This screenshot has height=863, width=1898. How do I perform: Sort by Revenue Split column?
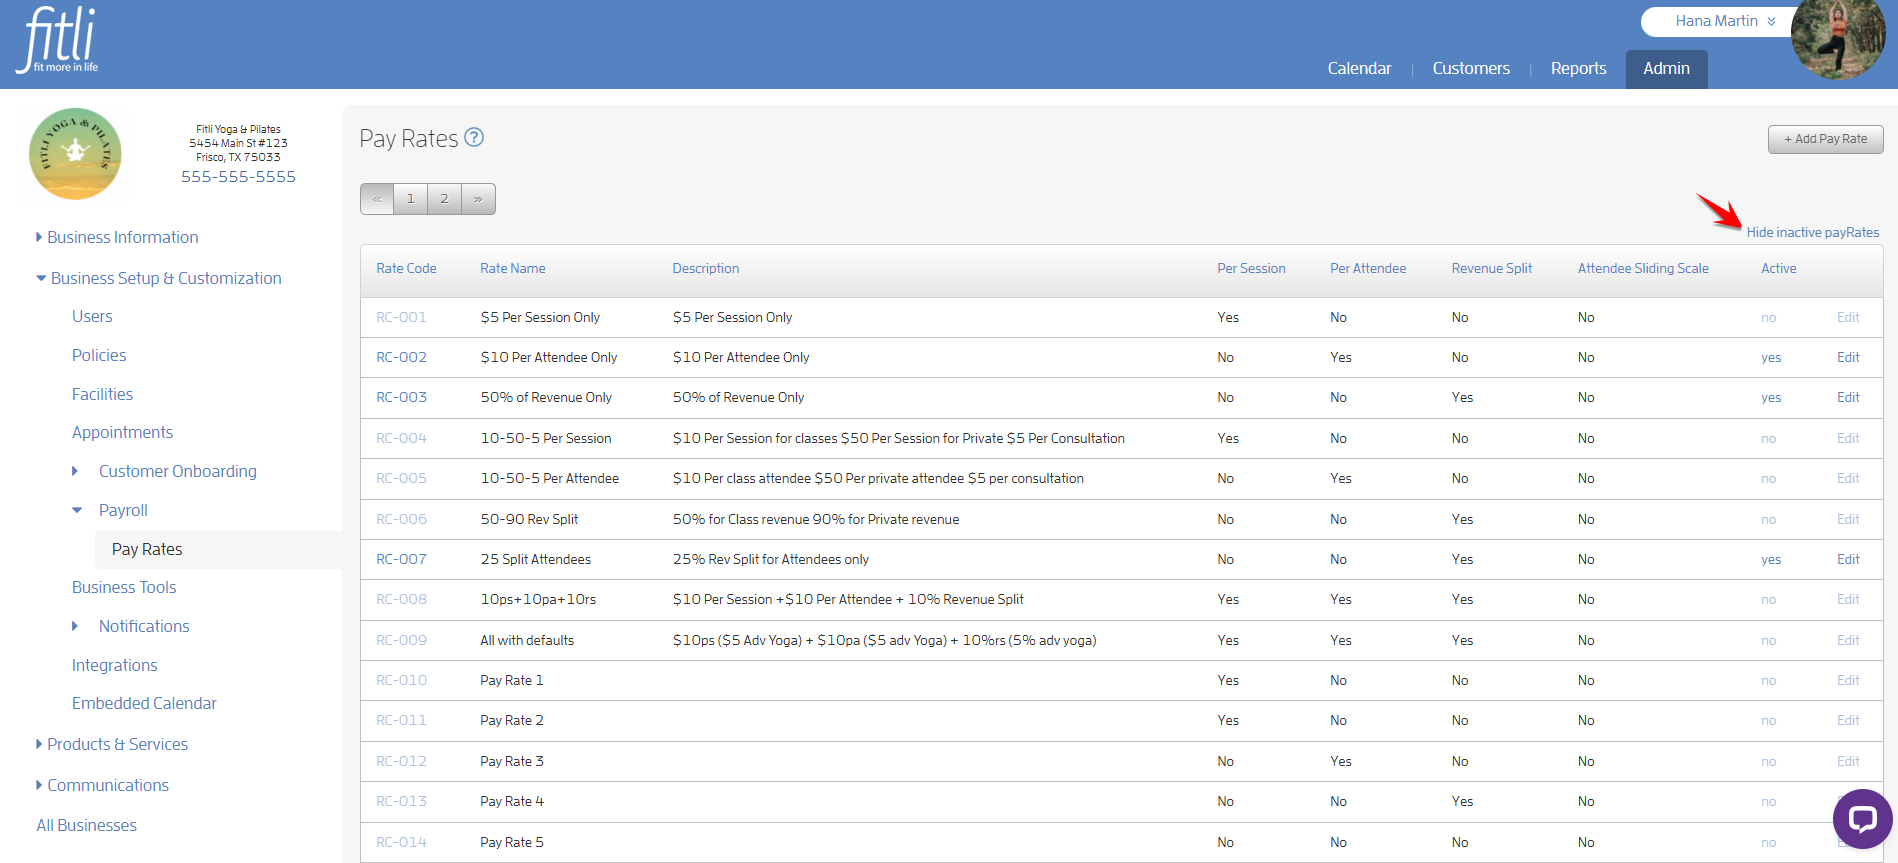1491,268
